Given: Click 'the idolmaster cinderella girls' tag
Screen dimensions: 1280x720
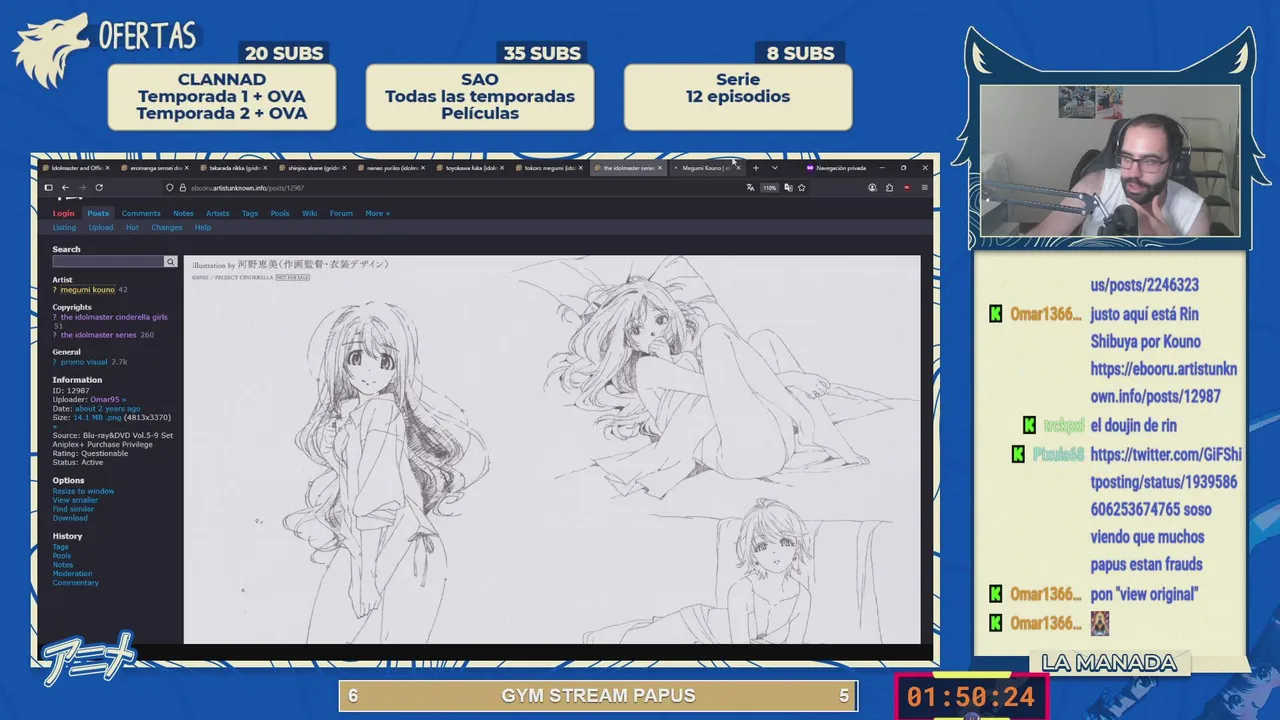Looking at the screenshot, I should click(x=114, y=317).
